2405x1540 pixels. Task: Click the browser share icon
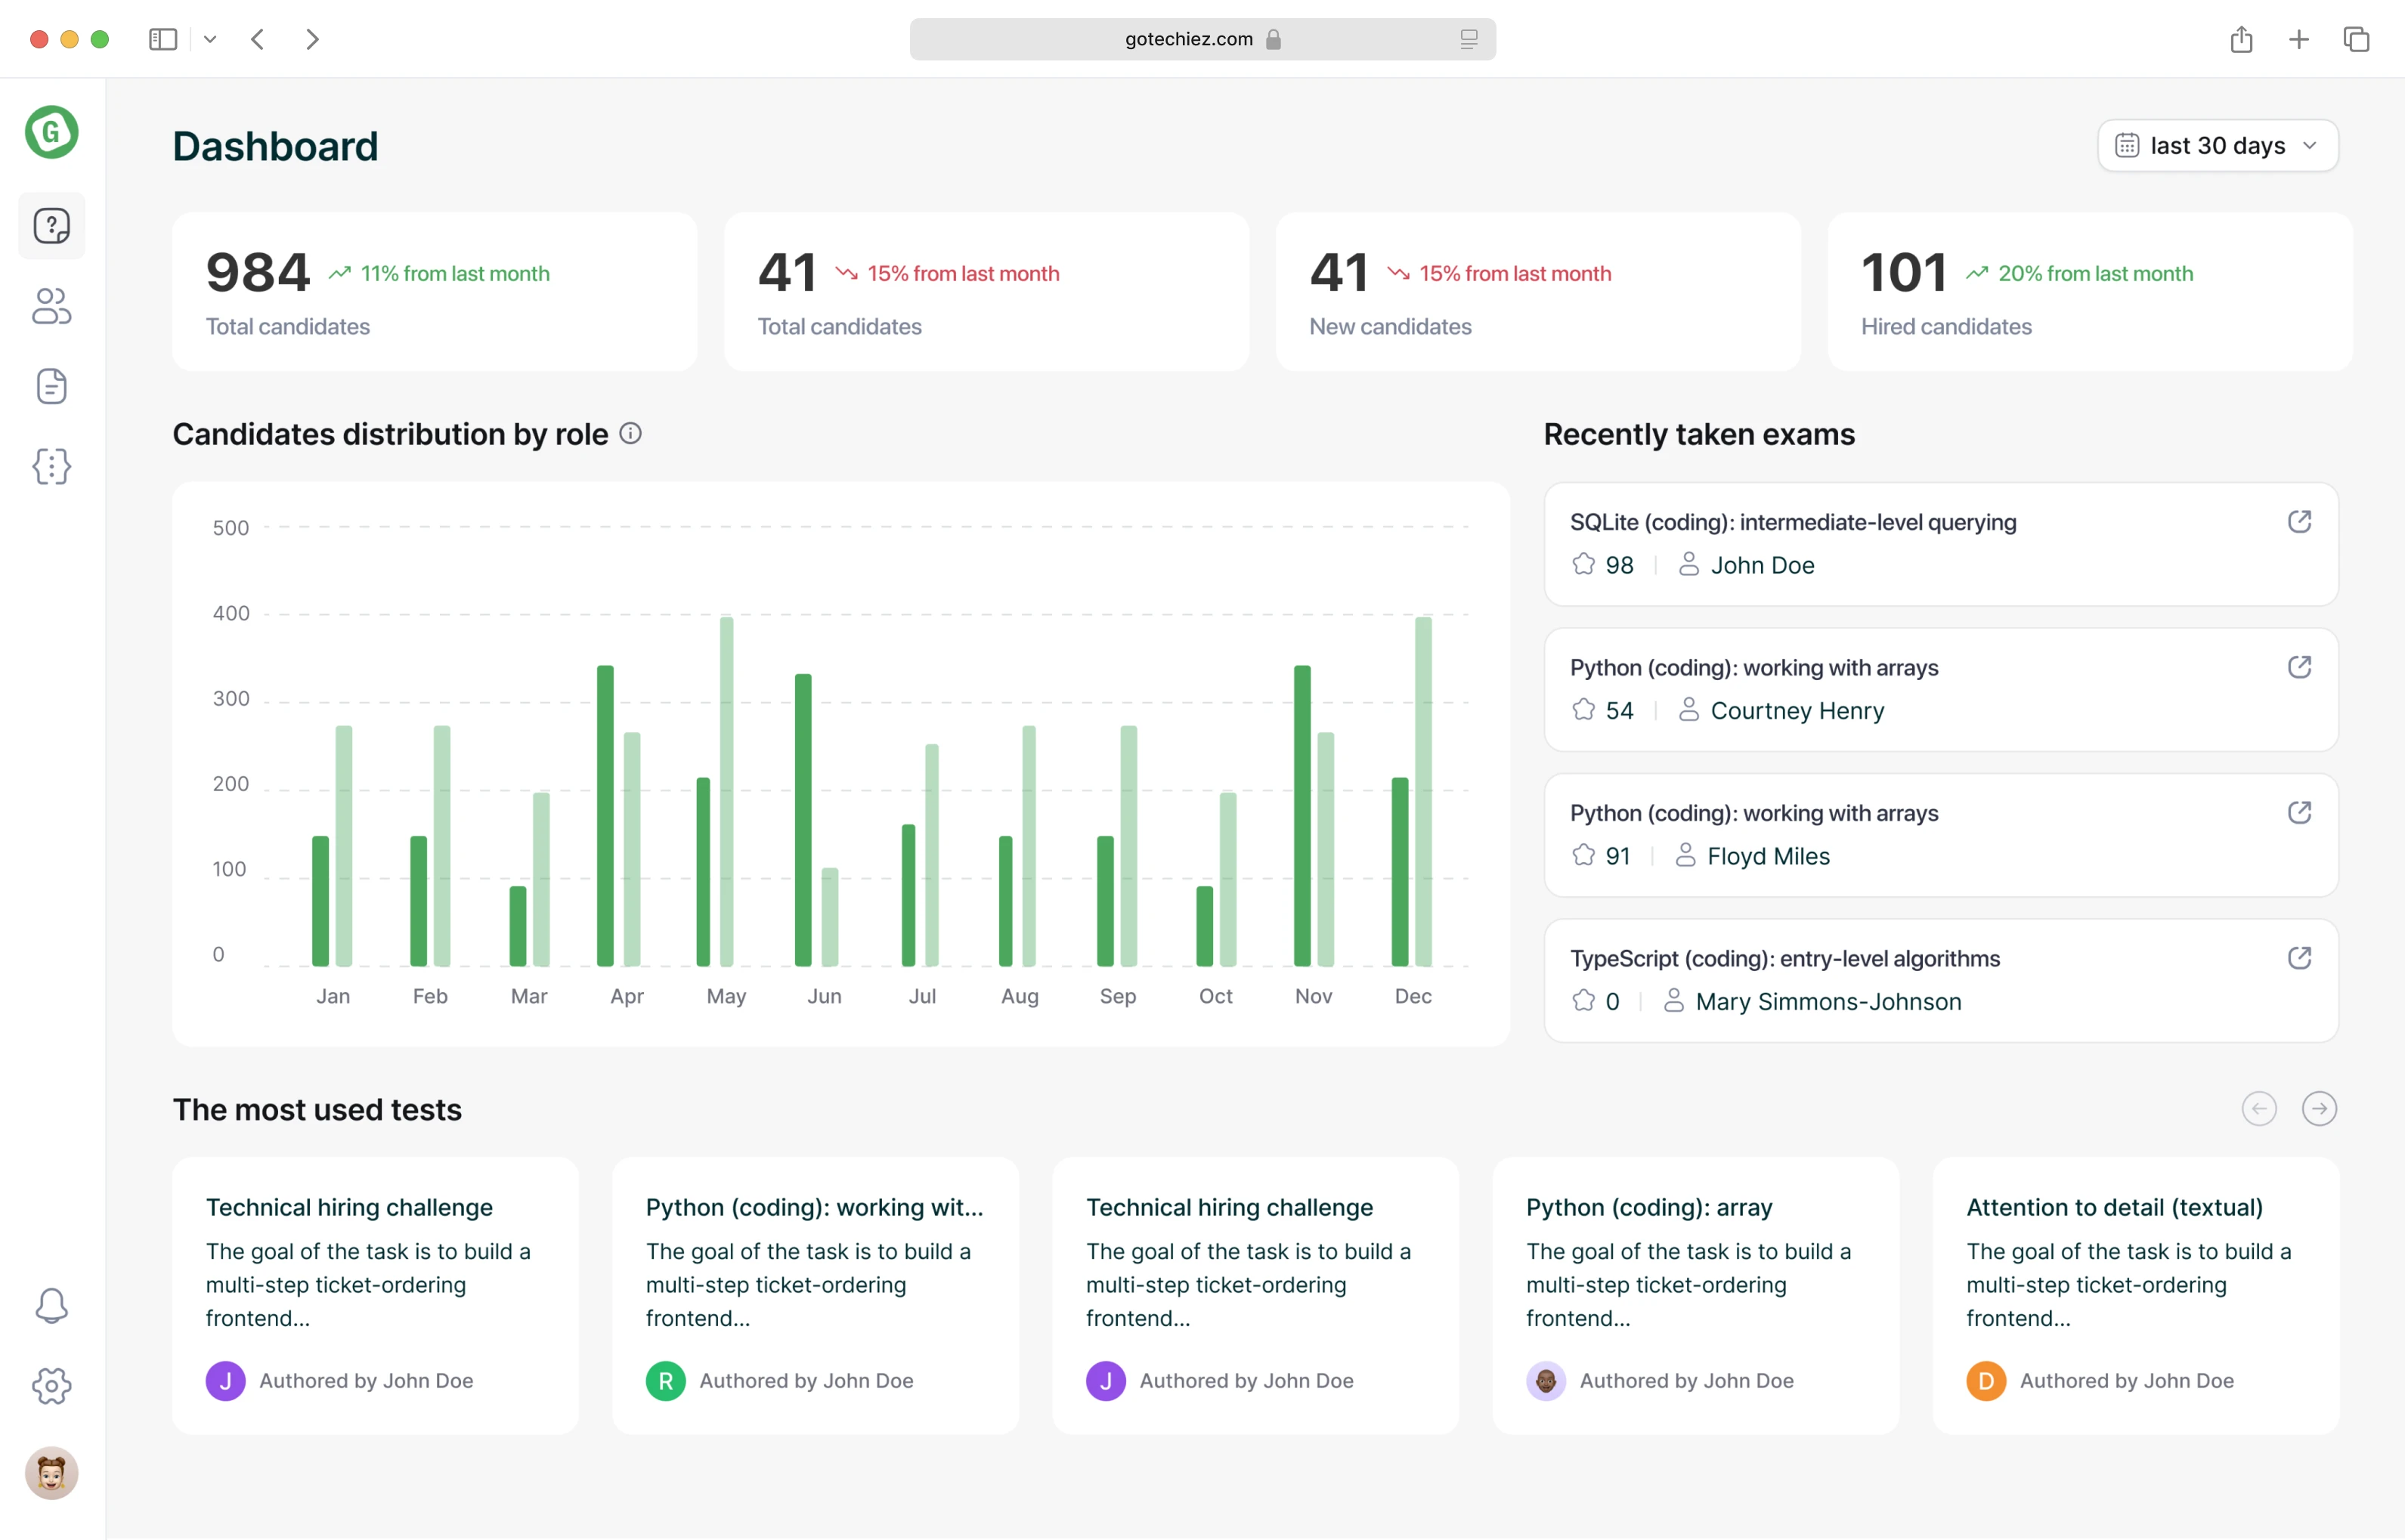tap(2241, 39)
